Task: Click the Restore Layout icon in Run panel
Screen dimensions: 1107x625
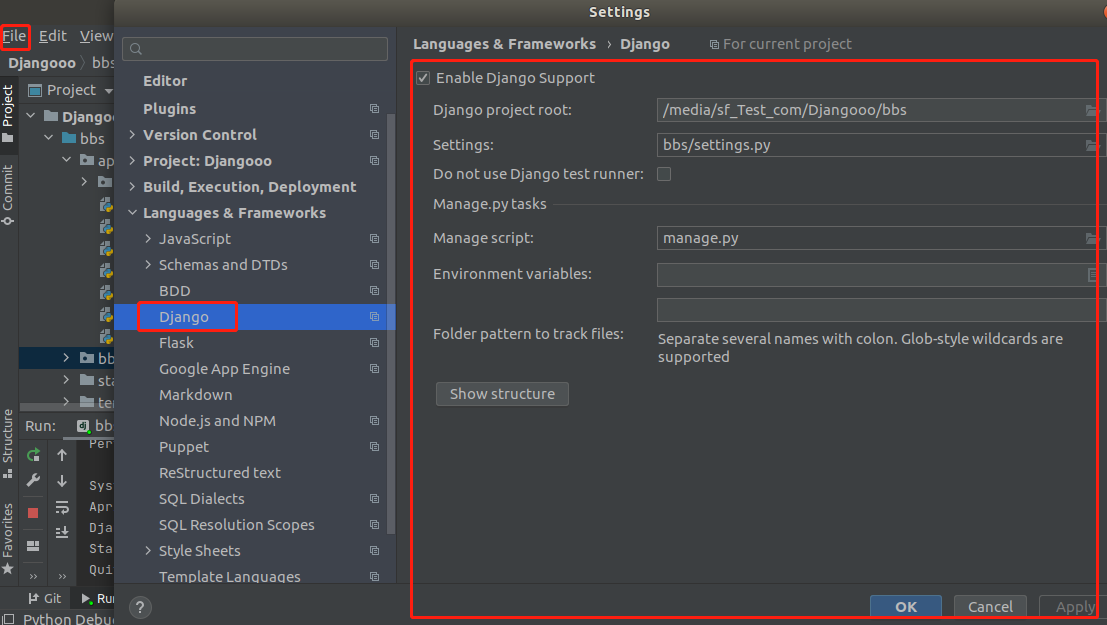Action: (x=33, y=545)
